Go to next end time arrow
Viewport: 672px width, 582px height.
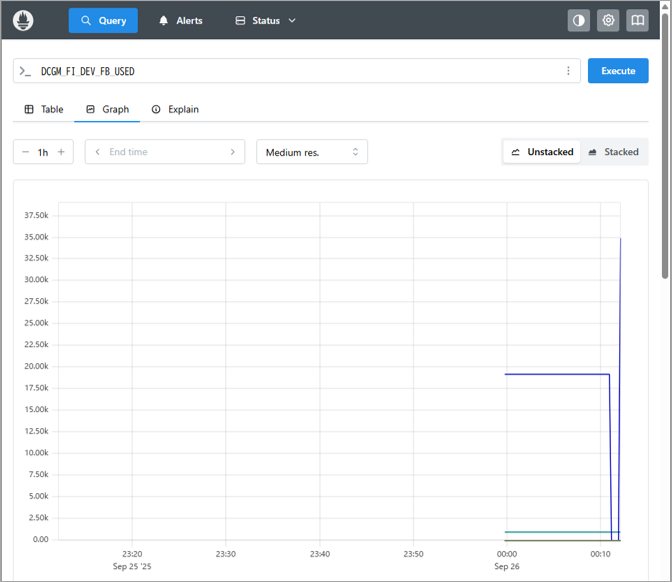pyautogui.click(x=233, y=152)
